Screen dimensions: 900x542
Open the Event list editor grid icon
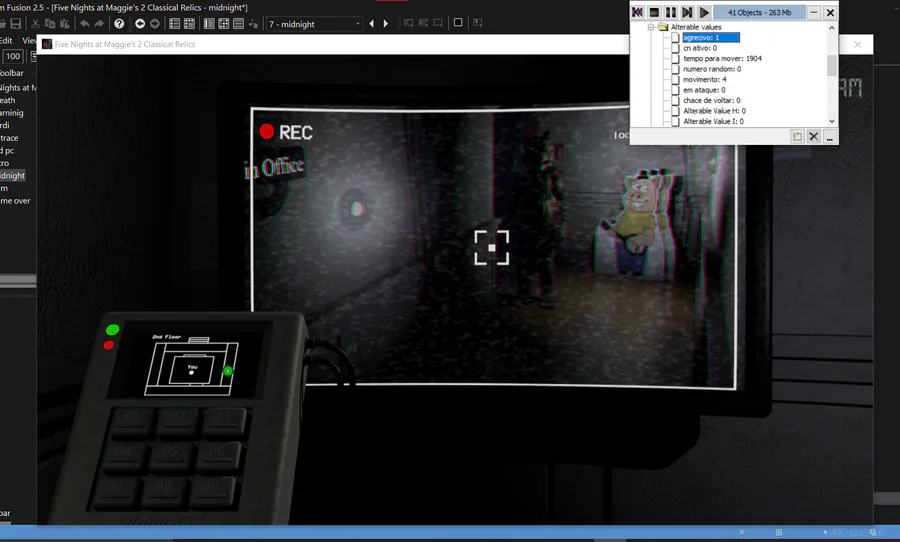(224, 24)
